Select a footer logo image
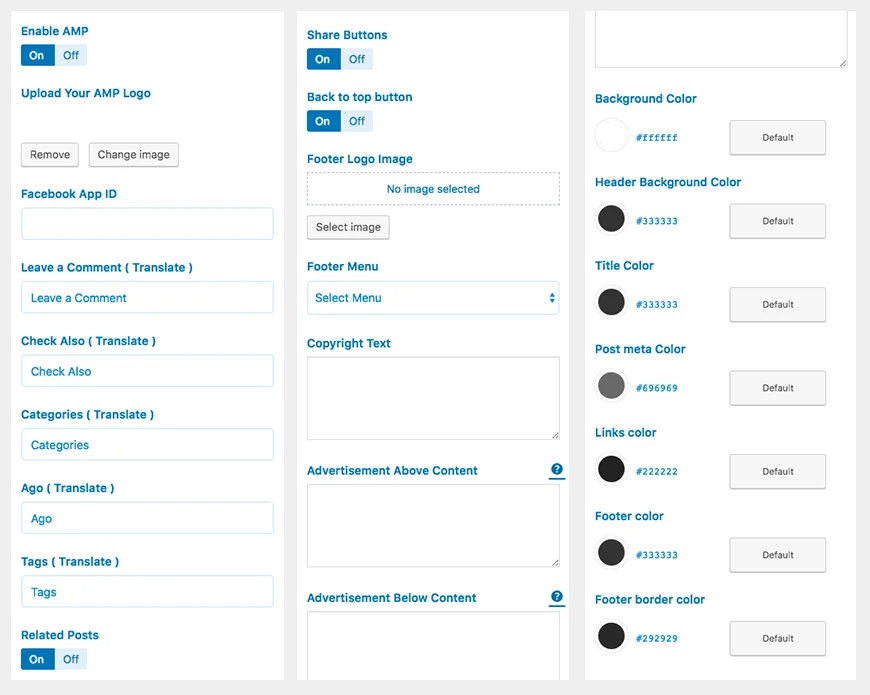The image size is (870, 695). point(348,228)
